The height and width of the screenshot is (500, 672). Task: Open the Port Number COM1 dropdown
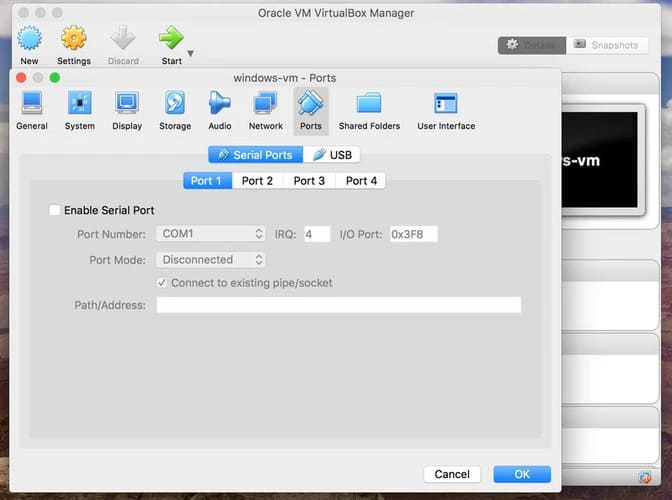click(210, 234)
